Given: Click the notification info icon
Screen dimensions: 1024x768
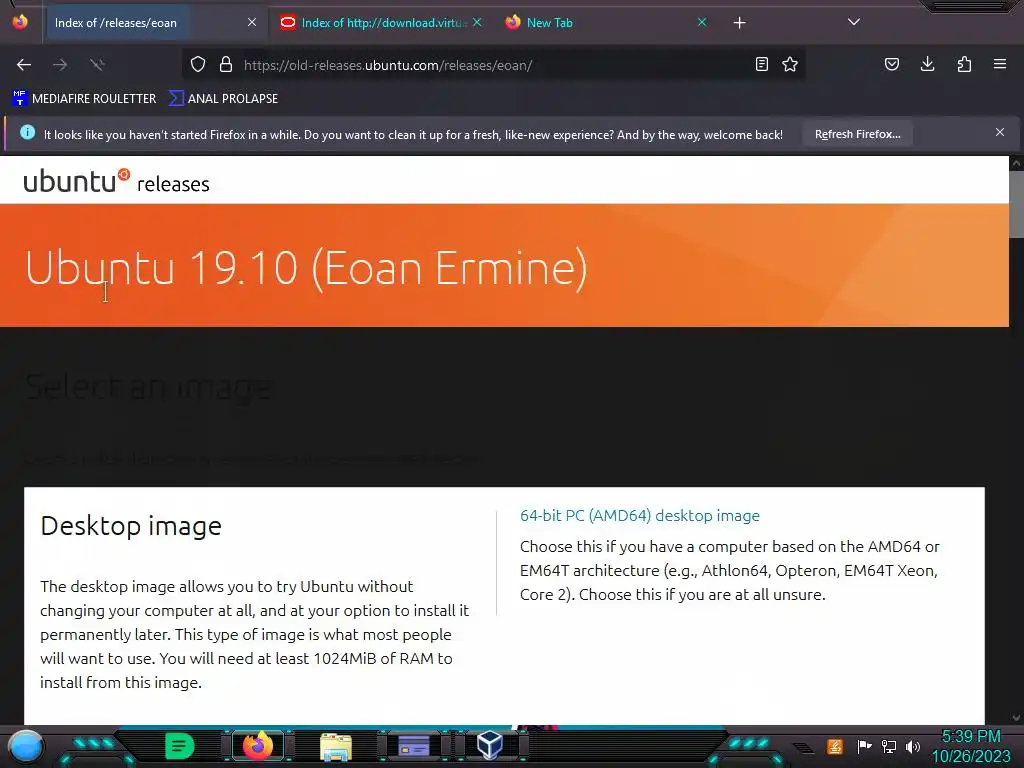Looking at the screenshot, I should click(x=27, y=133).
